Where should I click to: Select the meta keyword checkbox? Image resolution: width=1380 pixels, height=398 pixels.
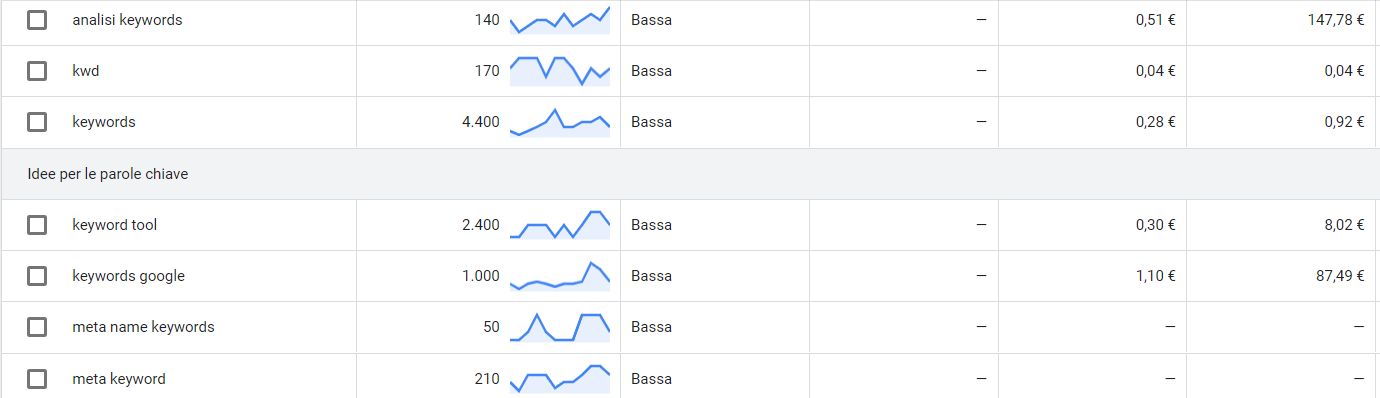tap(37, 379)
